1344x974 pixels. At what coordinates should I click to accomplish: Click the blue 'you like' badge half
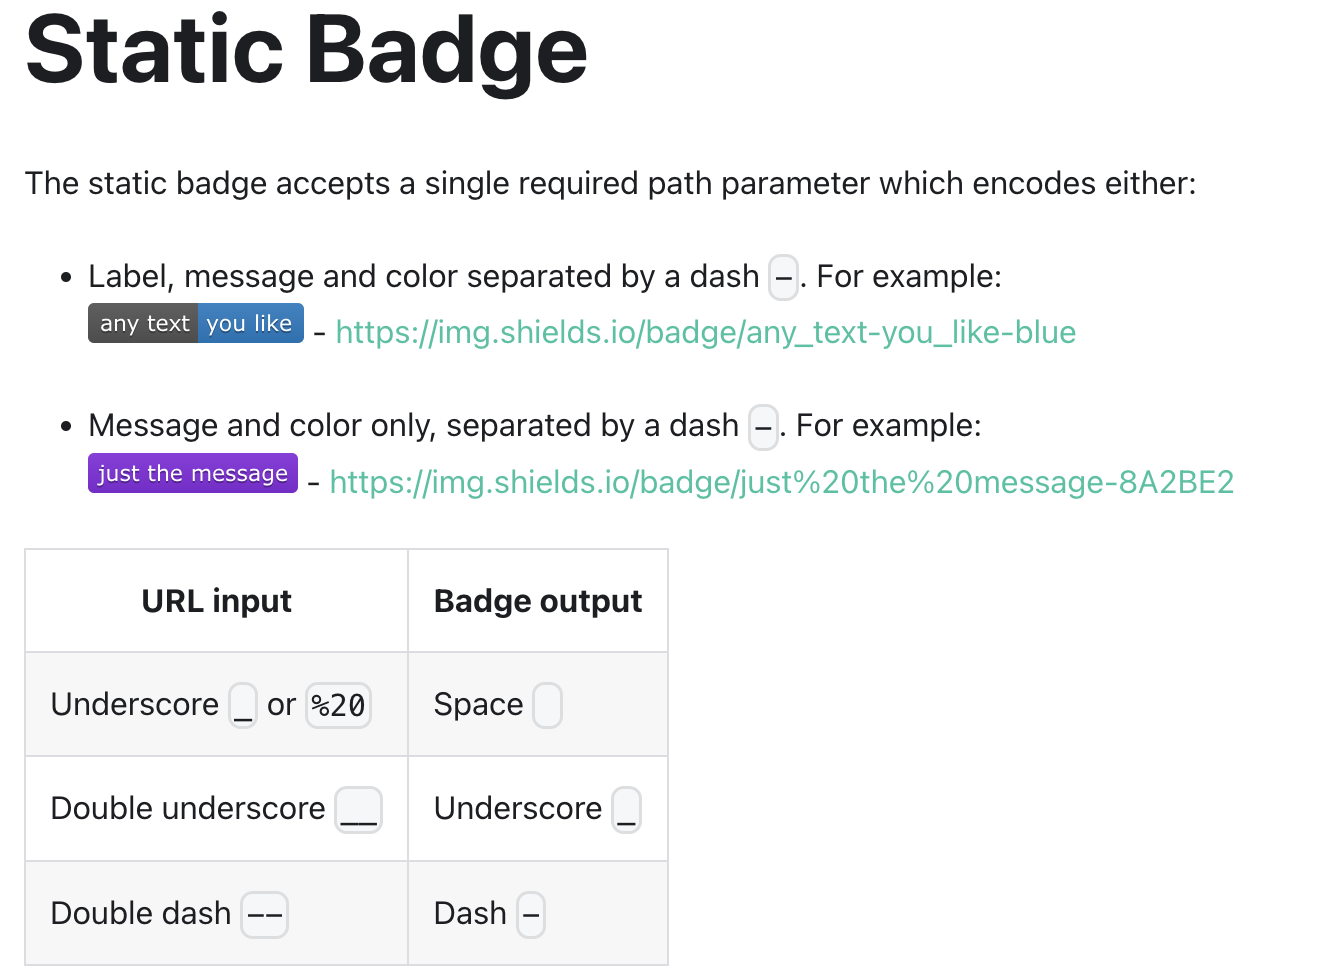[250, 323]
